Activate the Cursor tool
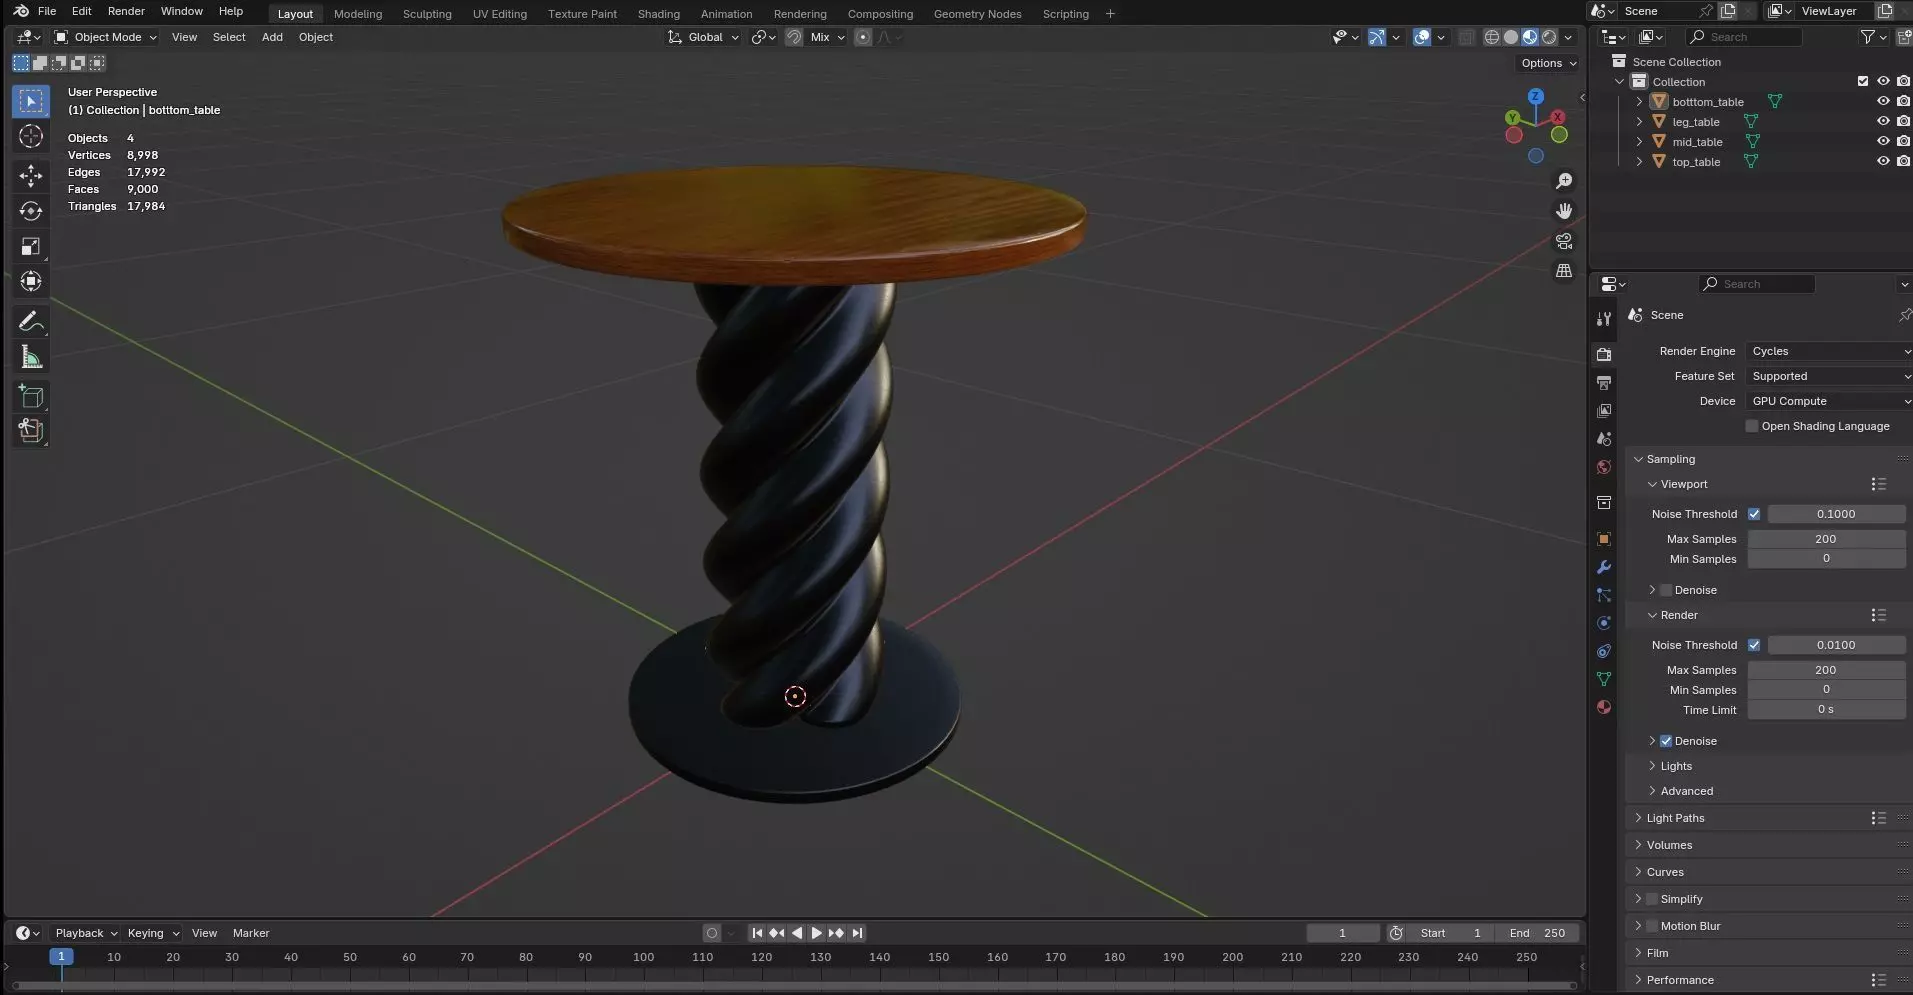Image resolution: width=1913 pixels, height=995 pixels. click(x=31, y=136)
